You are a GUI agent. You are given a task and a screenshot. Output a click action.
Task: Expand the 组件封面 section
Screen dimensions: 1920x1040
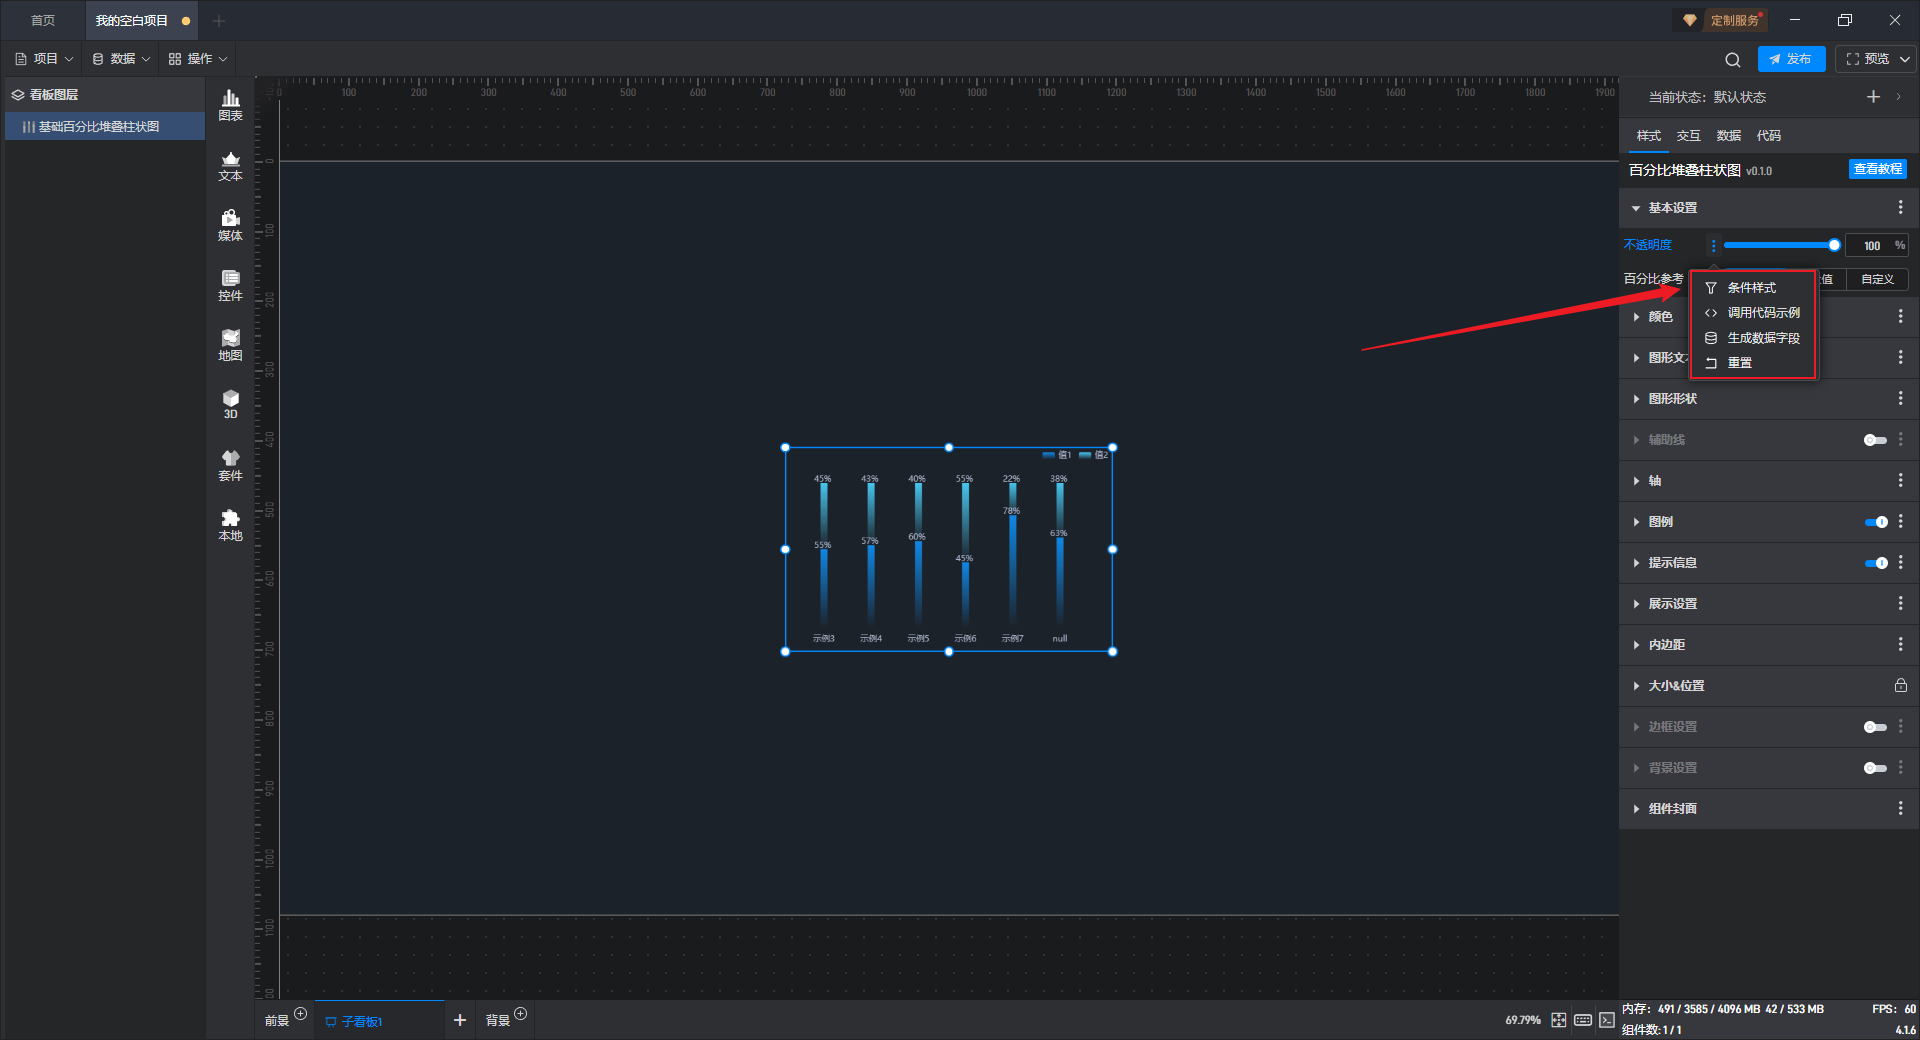pyautogui.click(x=1636, y=809)
